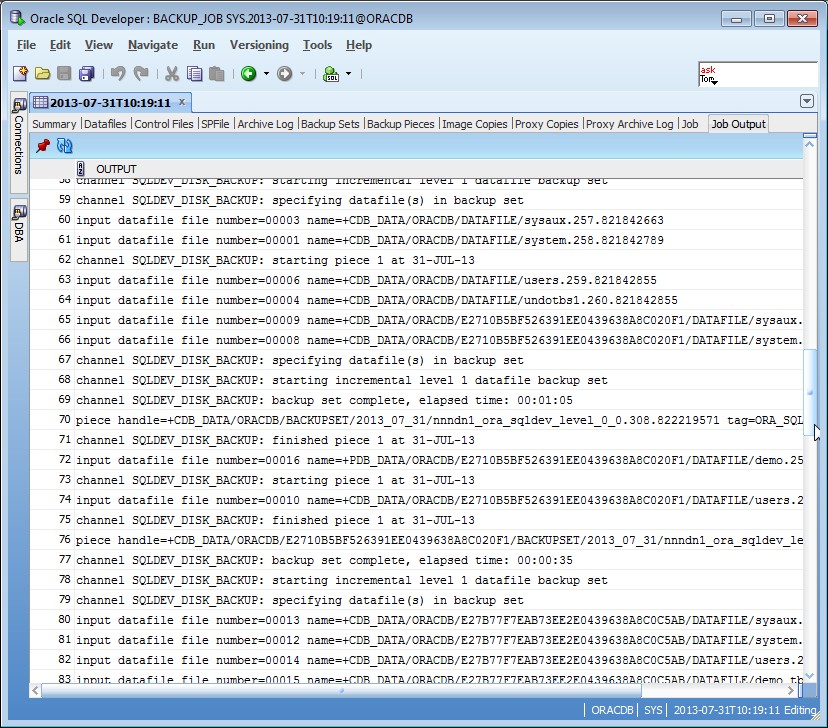Viewport: 828px width, 728px height.
Task: Click the Undo toolbar icon
Action: (118, 73)
